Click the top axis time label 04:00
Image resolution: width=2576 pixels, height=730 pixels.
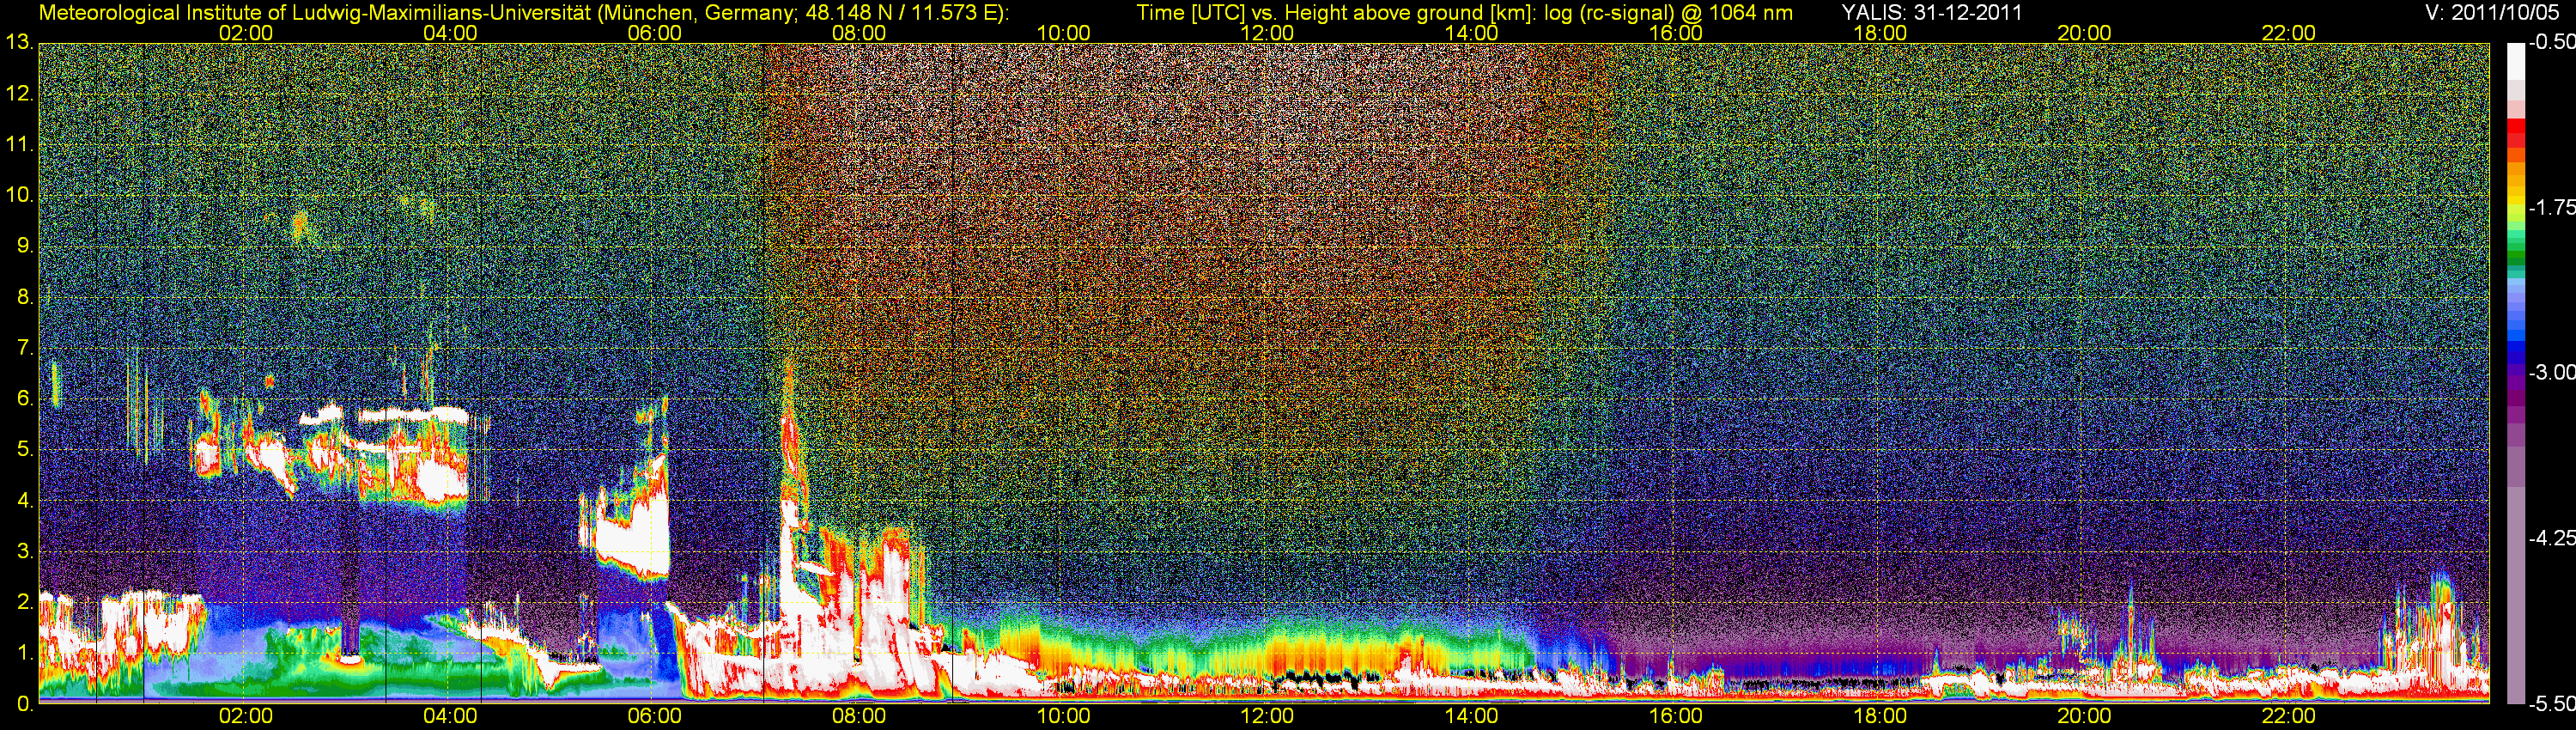click(450, 33)
